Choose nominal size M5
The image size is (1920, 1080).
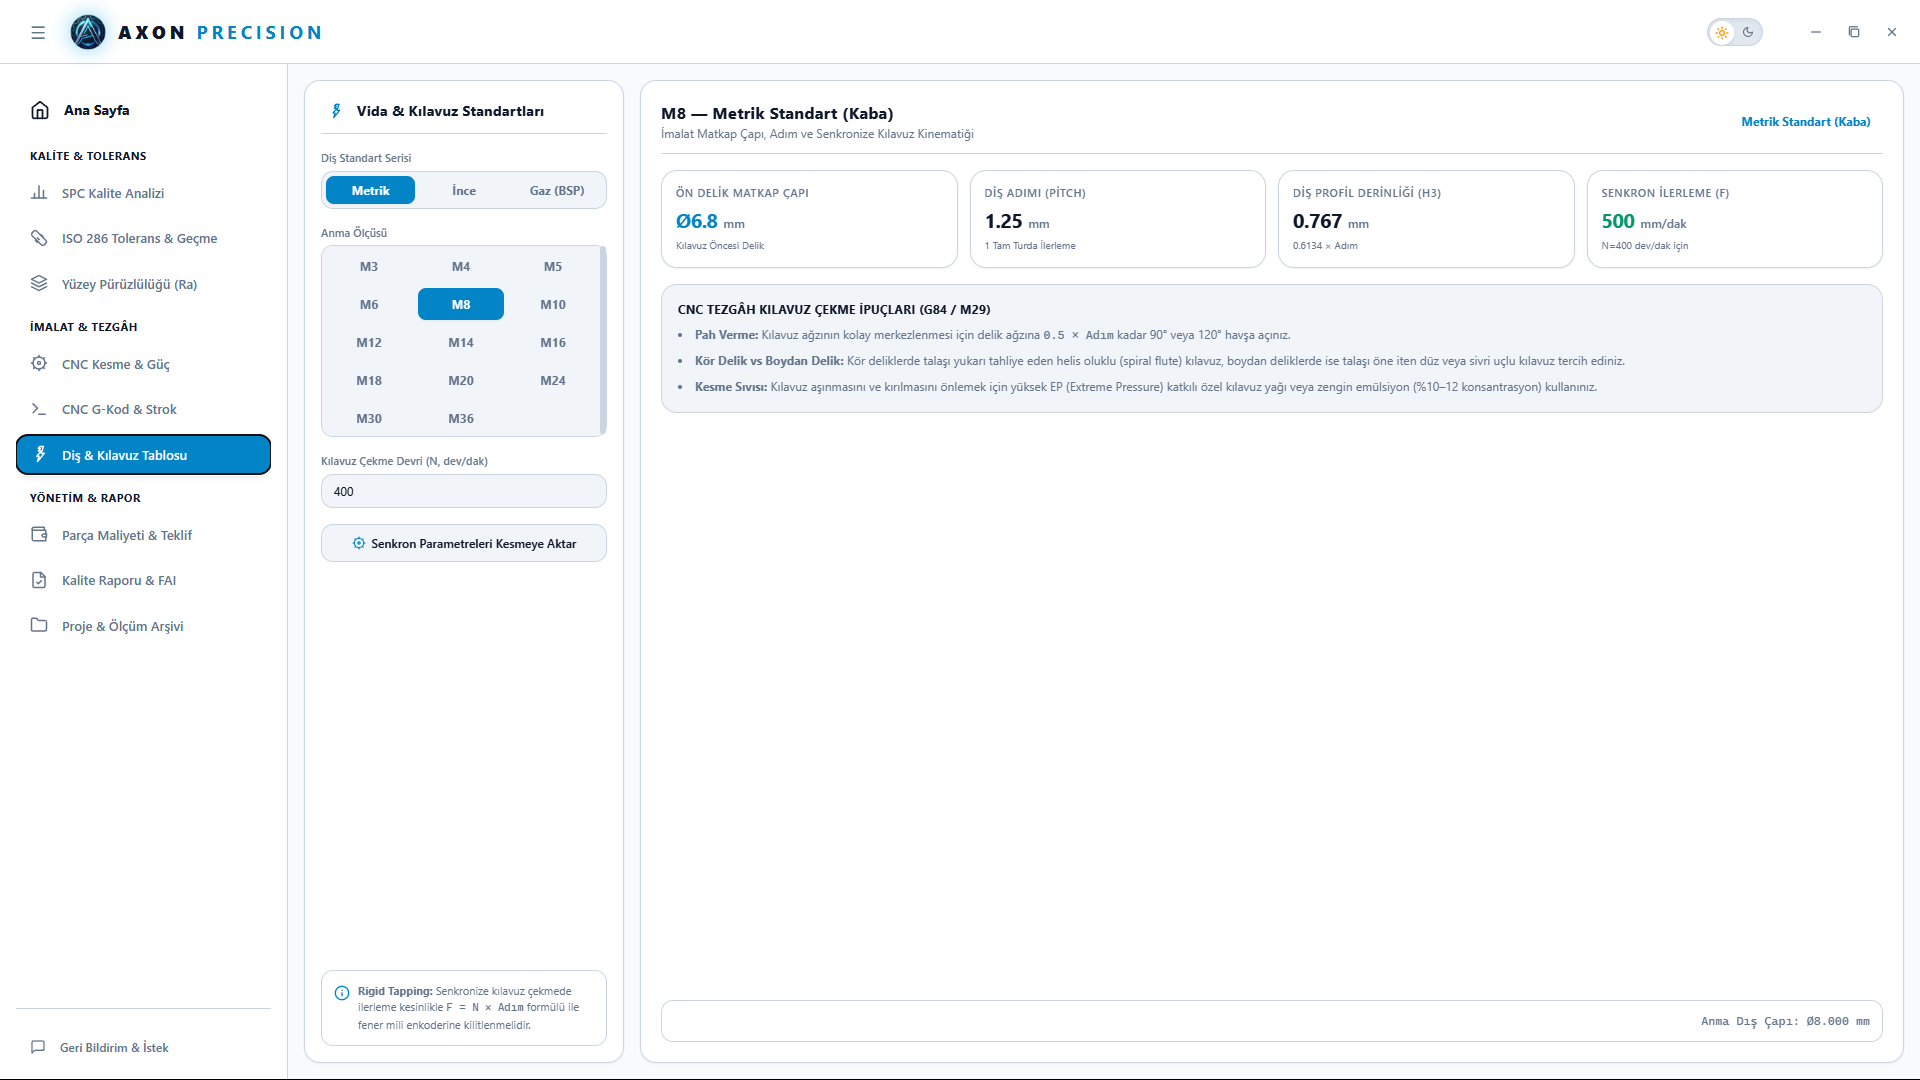553,266
